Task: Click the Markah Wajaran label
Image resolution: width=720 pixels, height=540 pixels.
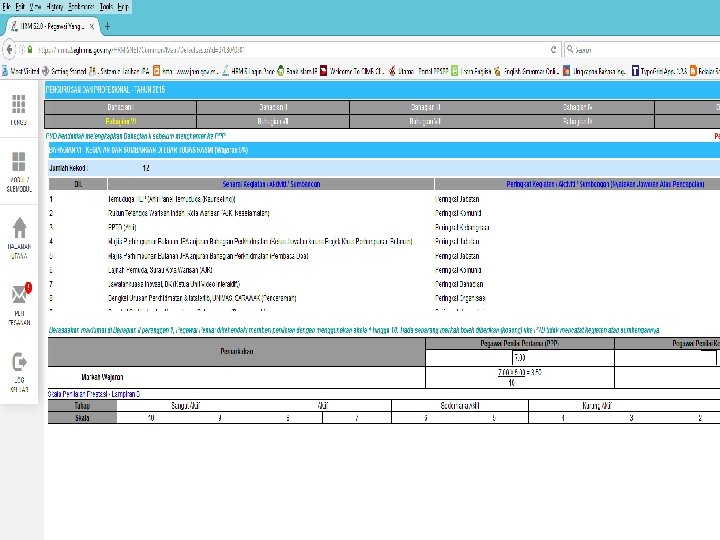Action: 102,377
